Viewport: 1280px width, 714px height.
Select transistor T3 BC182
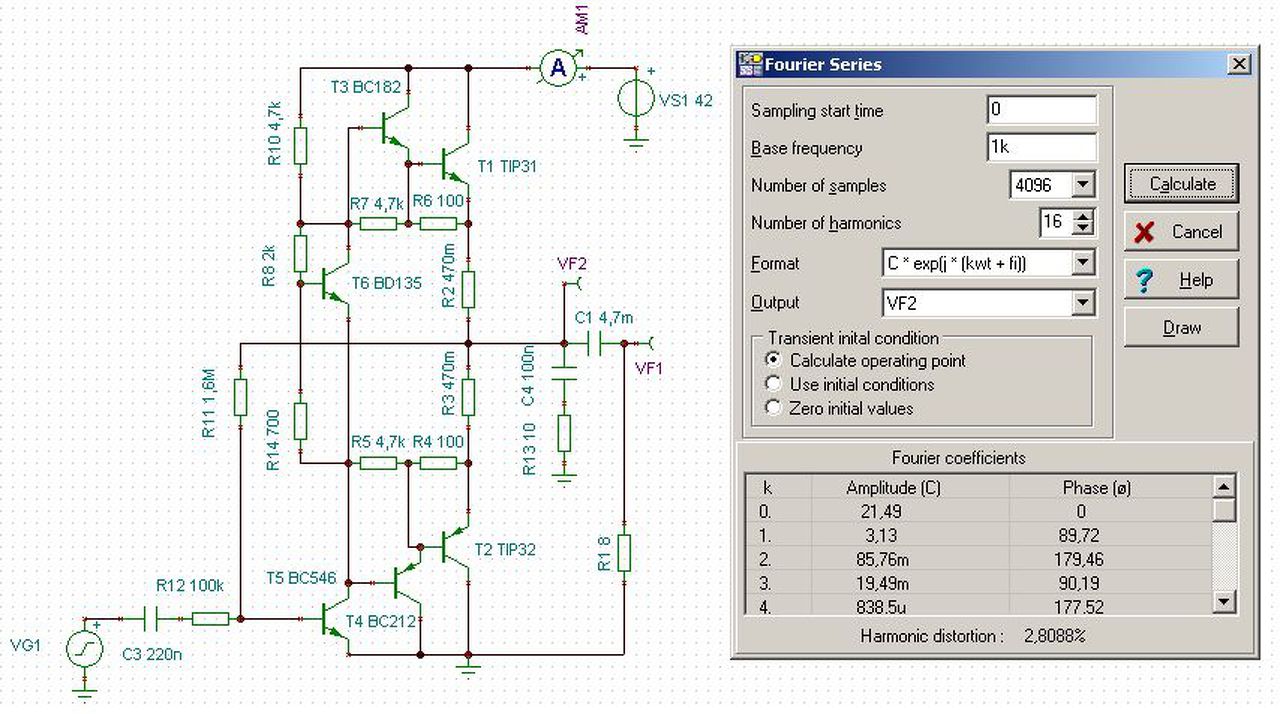pyautogui.click(x=395, y=127)
